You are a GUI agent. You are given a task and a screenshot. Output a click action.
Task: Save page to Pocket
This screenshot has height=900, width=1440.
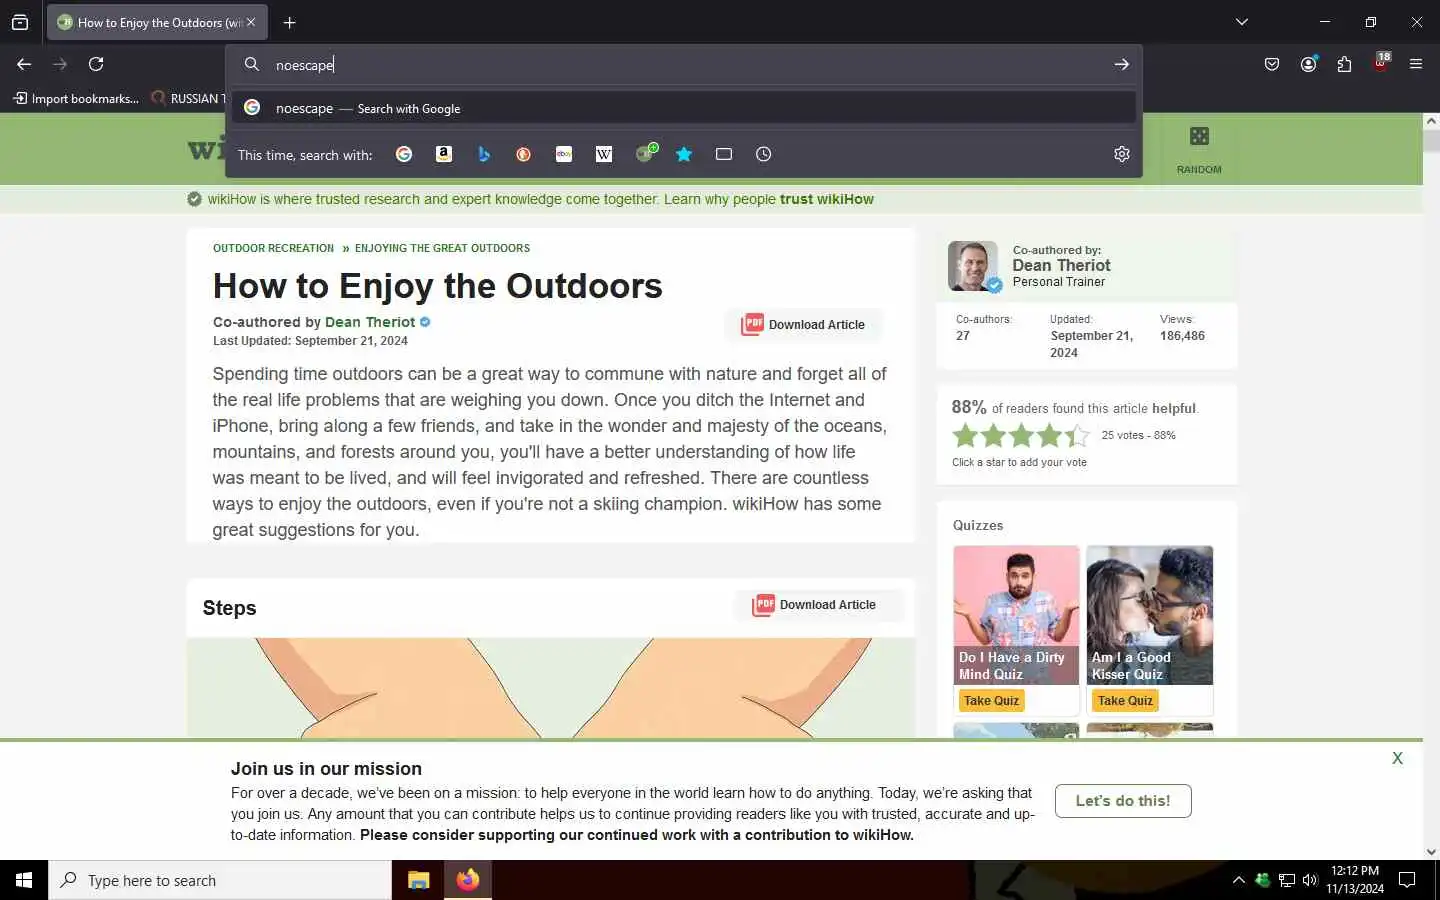[1272, 64]
